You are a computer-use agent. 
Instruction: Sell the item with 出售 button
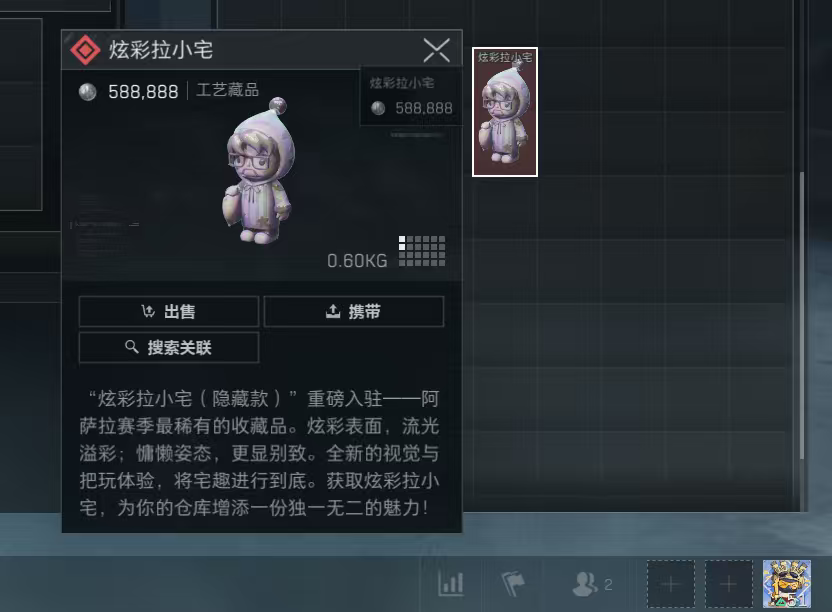pyautogui.click(x=169, y=312)
